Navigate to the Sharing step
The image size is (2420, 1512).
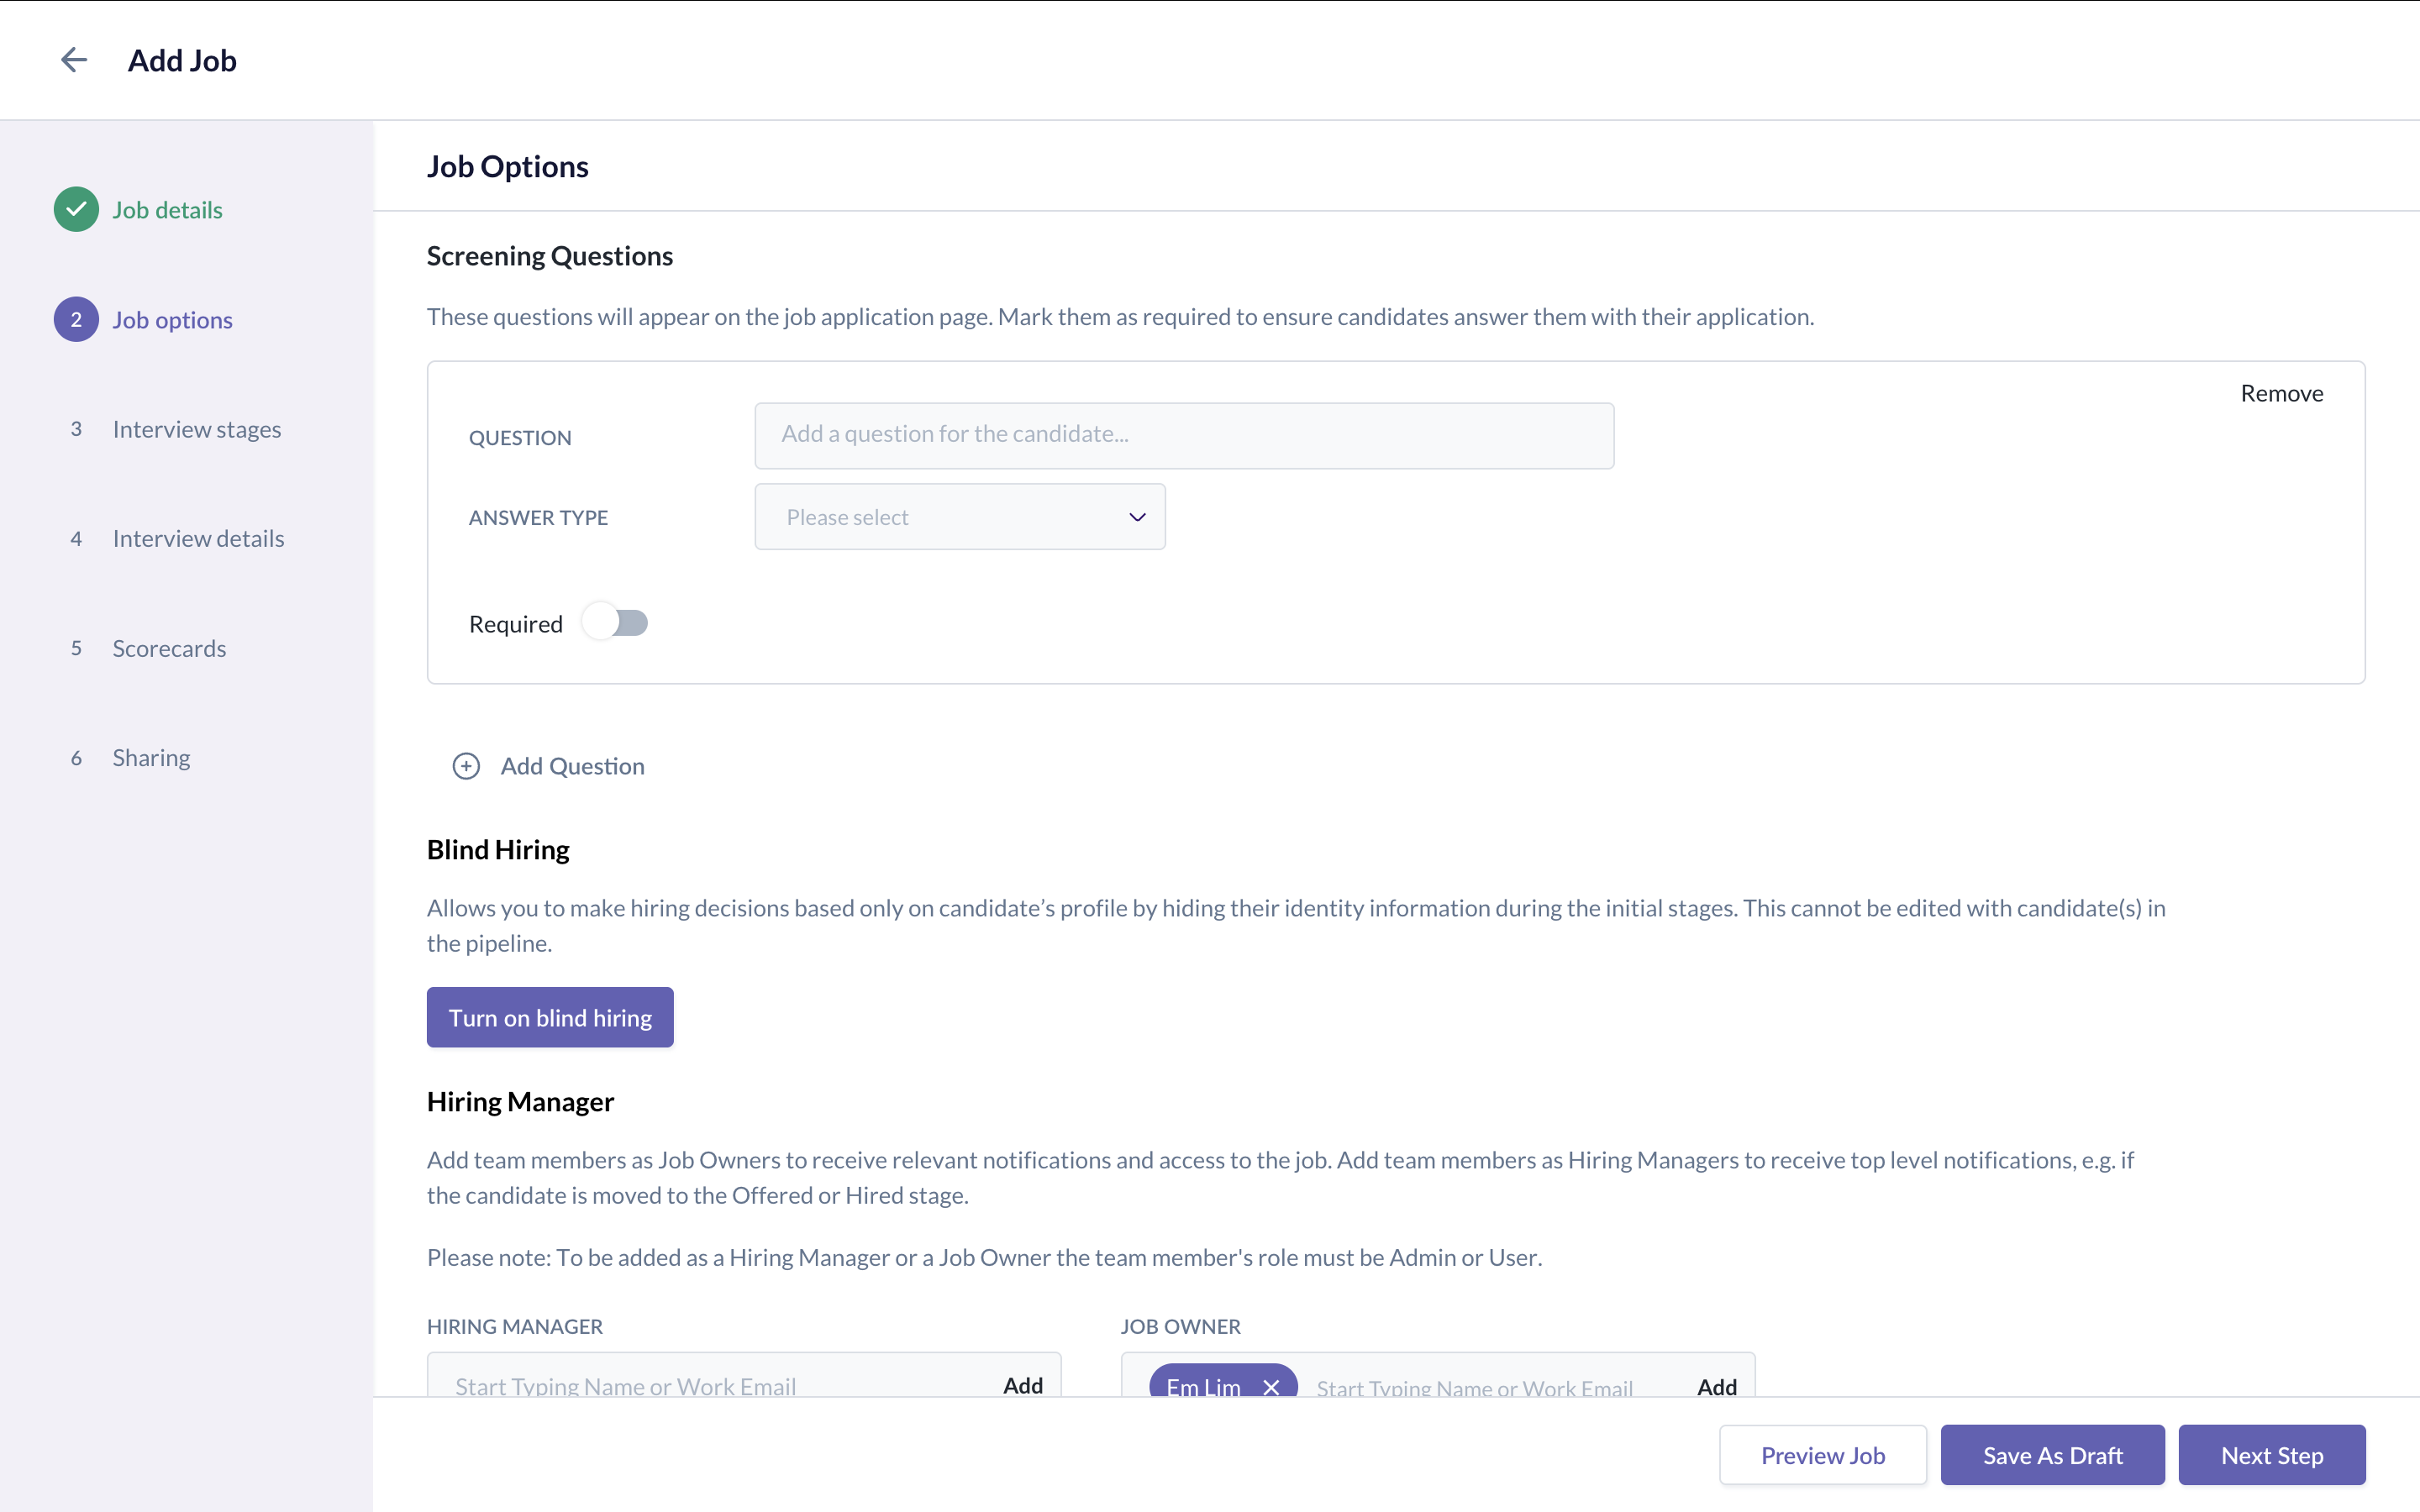[x=151, y=758]
